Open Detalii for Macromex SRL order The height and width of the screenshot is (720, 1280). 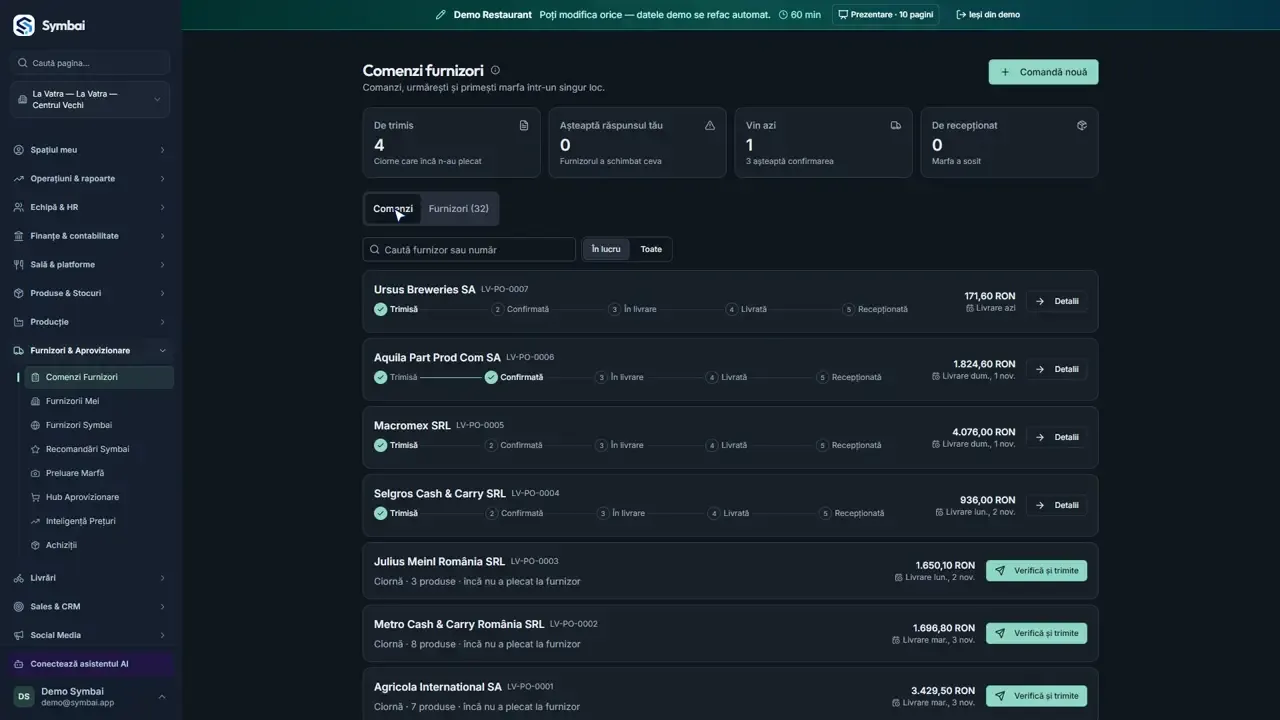point(1057,437)
